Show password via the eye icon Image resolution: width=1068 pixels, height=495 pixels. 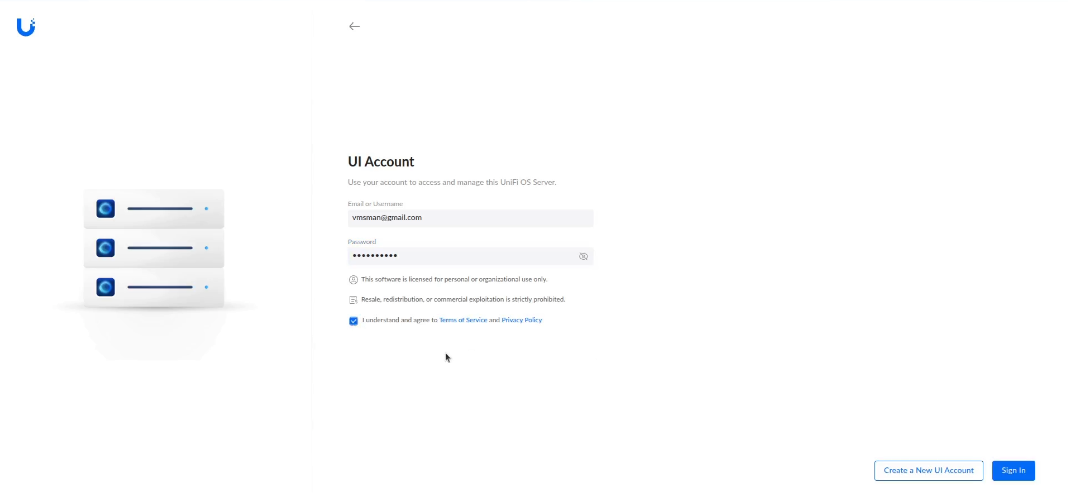point(583,257)
